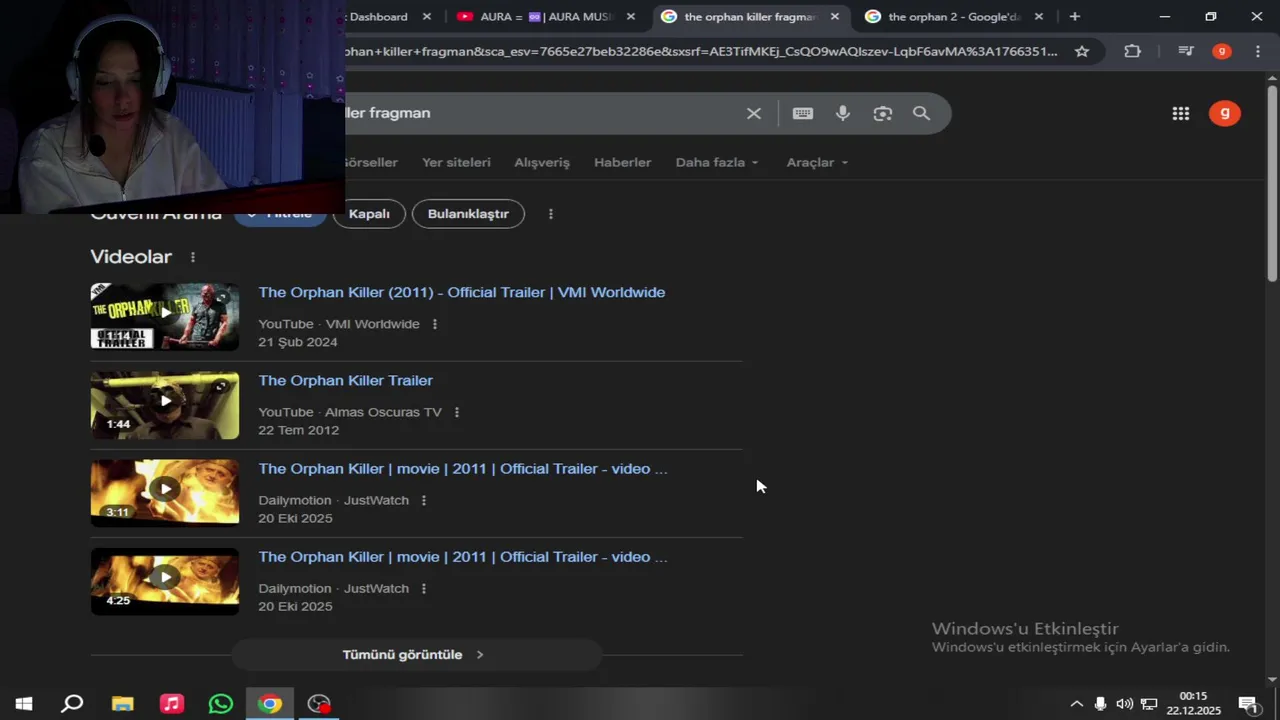Image resolution: width=1280 pixels, height=720 pixels.
Task: Play the 3:11 trailer thumbnail
Action: pos(165,493)
